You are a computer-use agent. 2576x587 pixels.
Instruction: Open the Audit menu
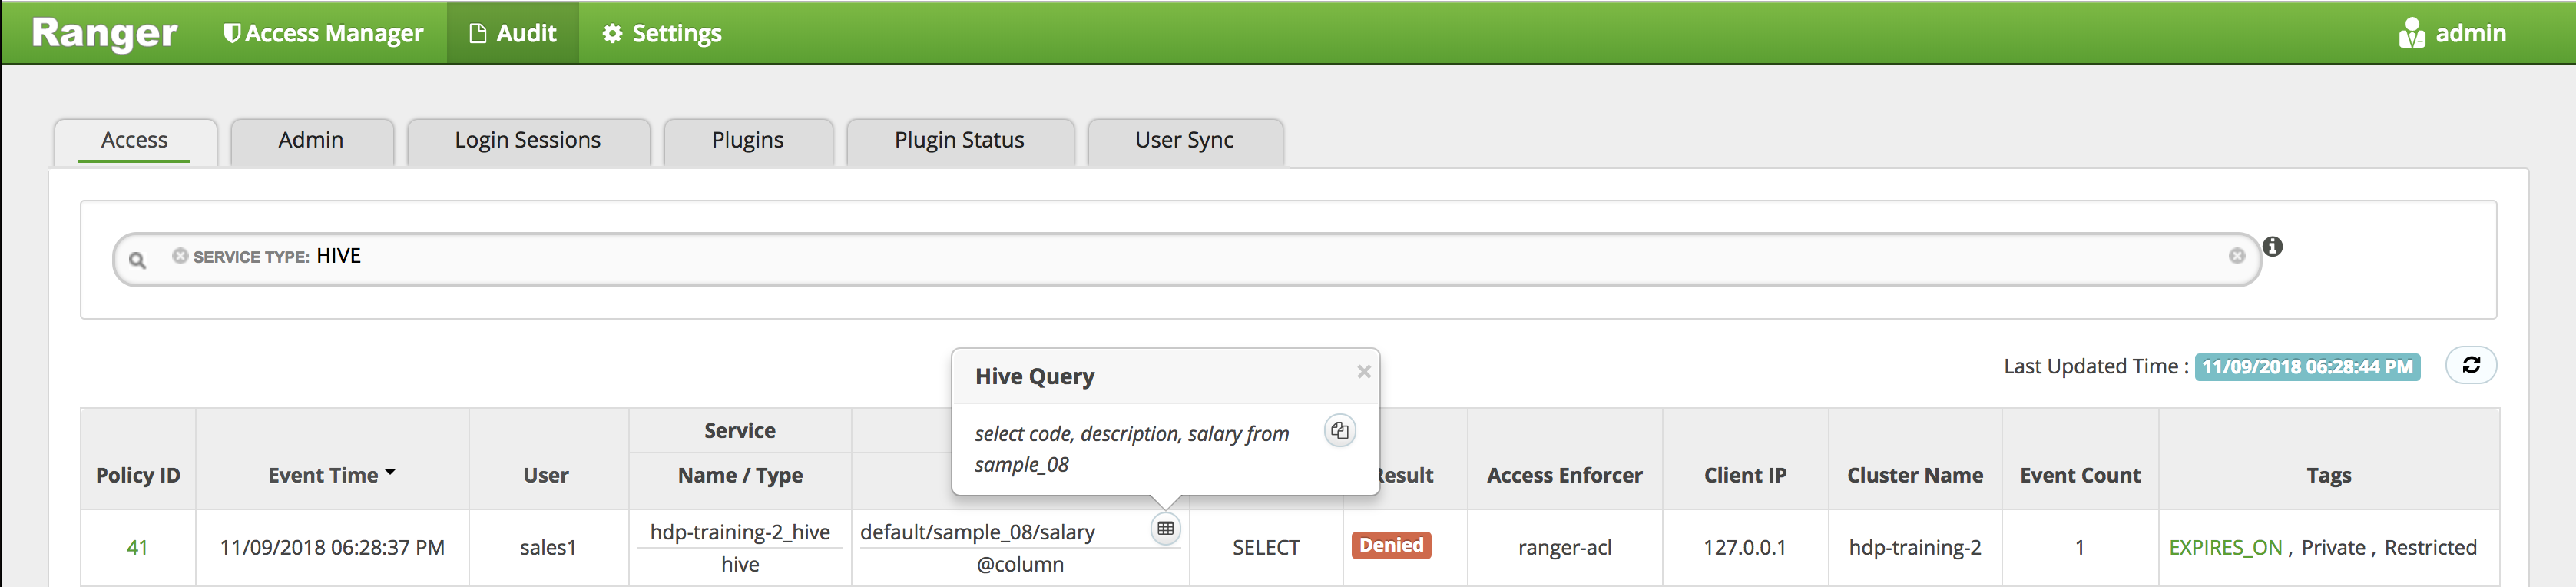(513, 33)
